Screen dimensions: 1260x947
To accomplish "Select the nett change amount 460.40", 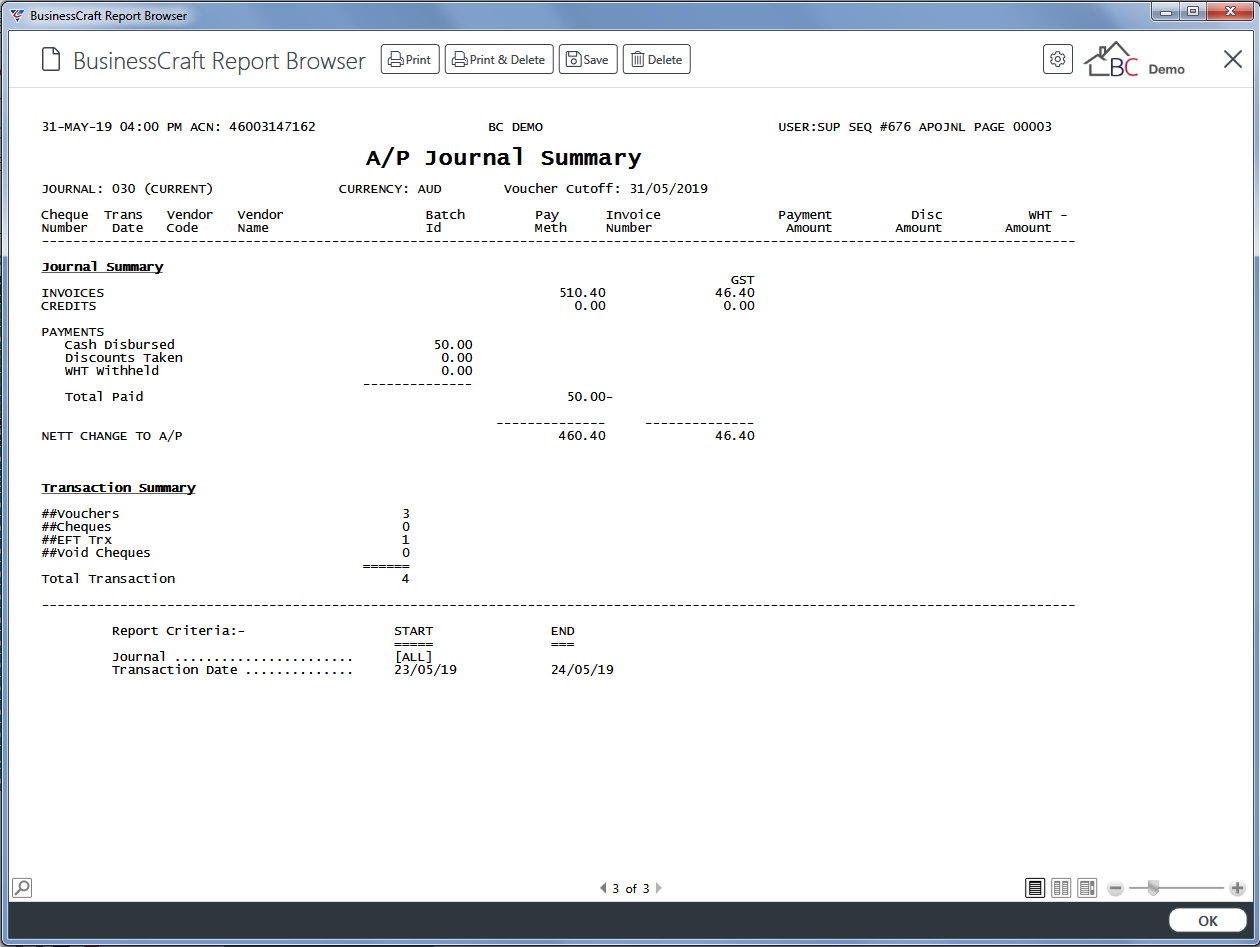I will pos(582,436).
